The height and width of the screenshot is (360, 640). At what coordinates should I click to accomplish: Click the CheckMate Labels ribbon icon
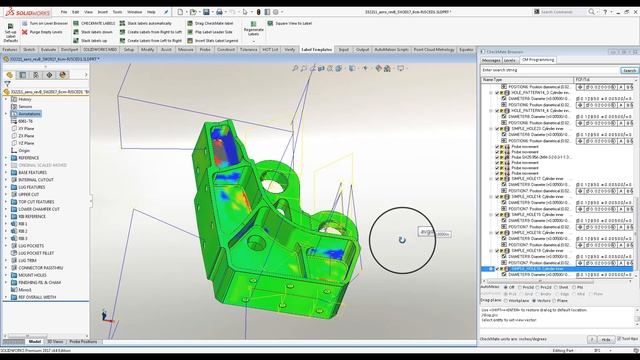point(76,23)
